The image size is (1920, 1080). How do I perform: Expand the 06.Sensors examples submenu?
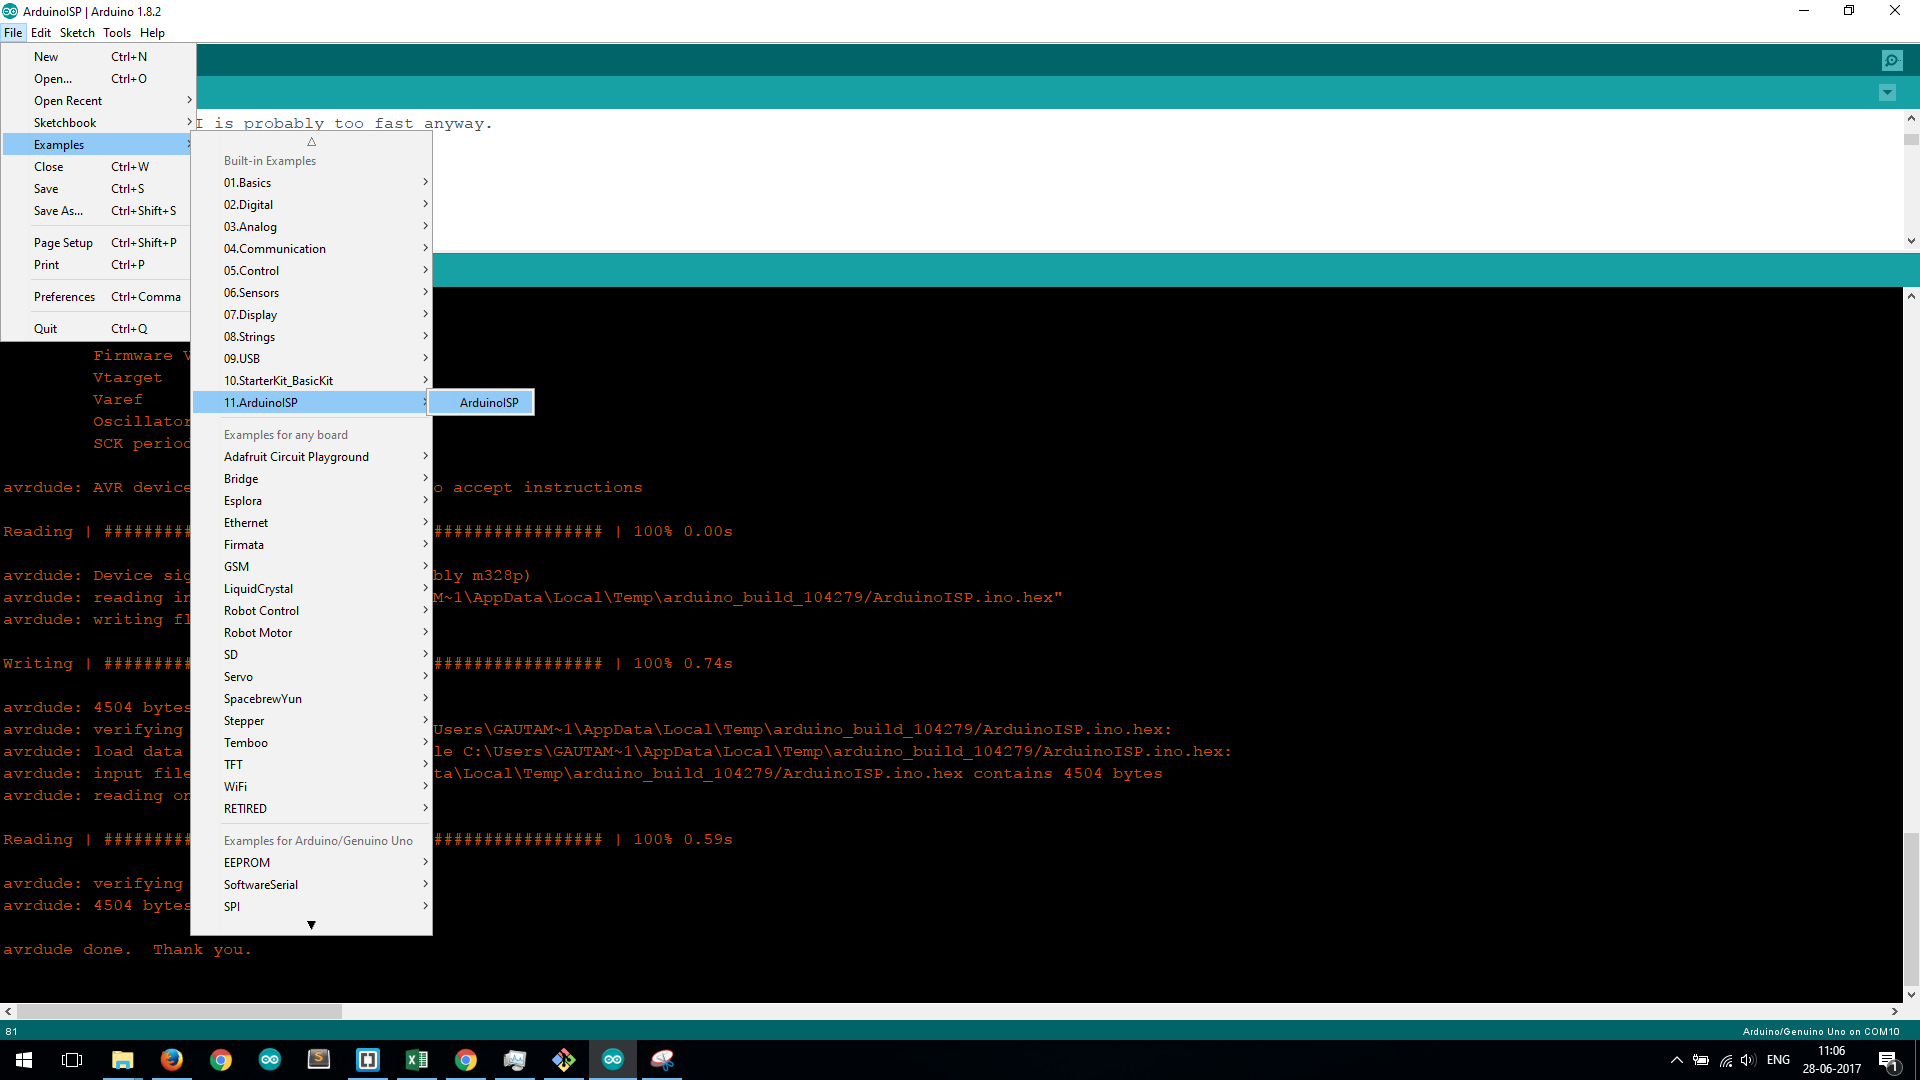point(312,293)
